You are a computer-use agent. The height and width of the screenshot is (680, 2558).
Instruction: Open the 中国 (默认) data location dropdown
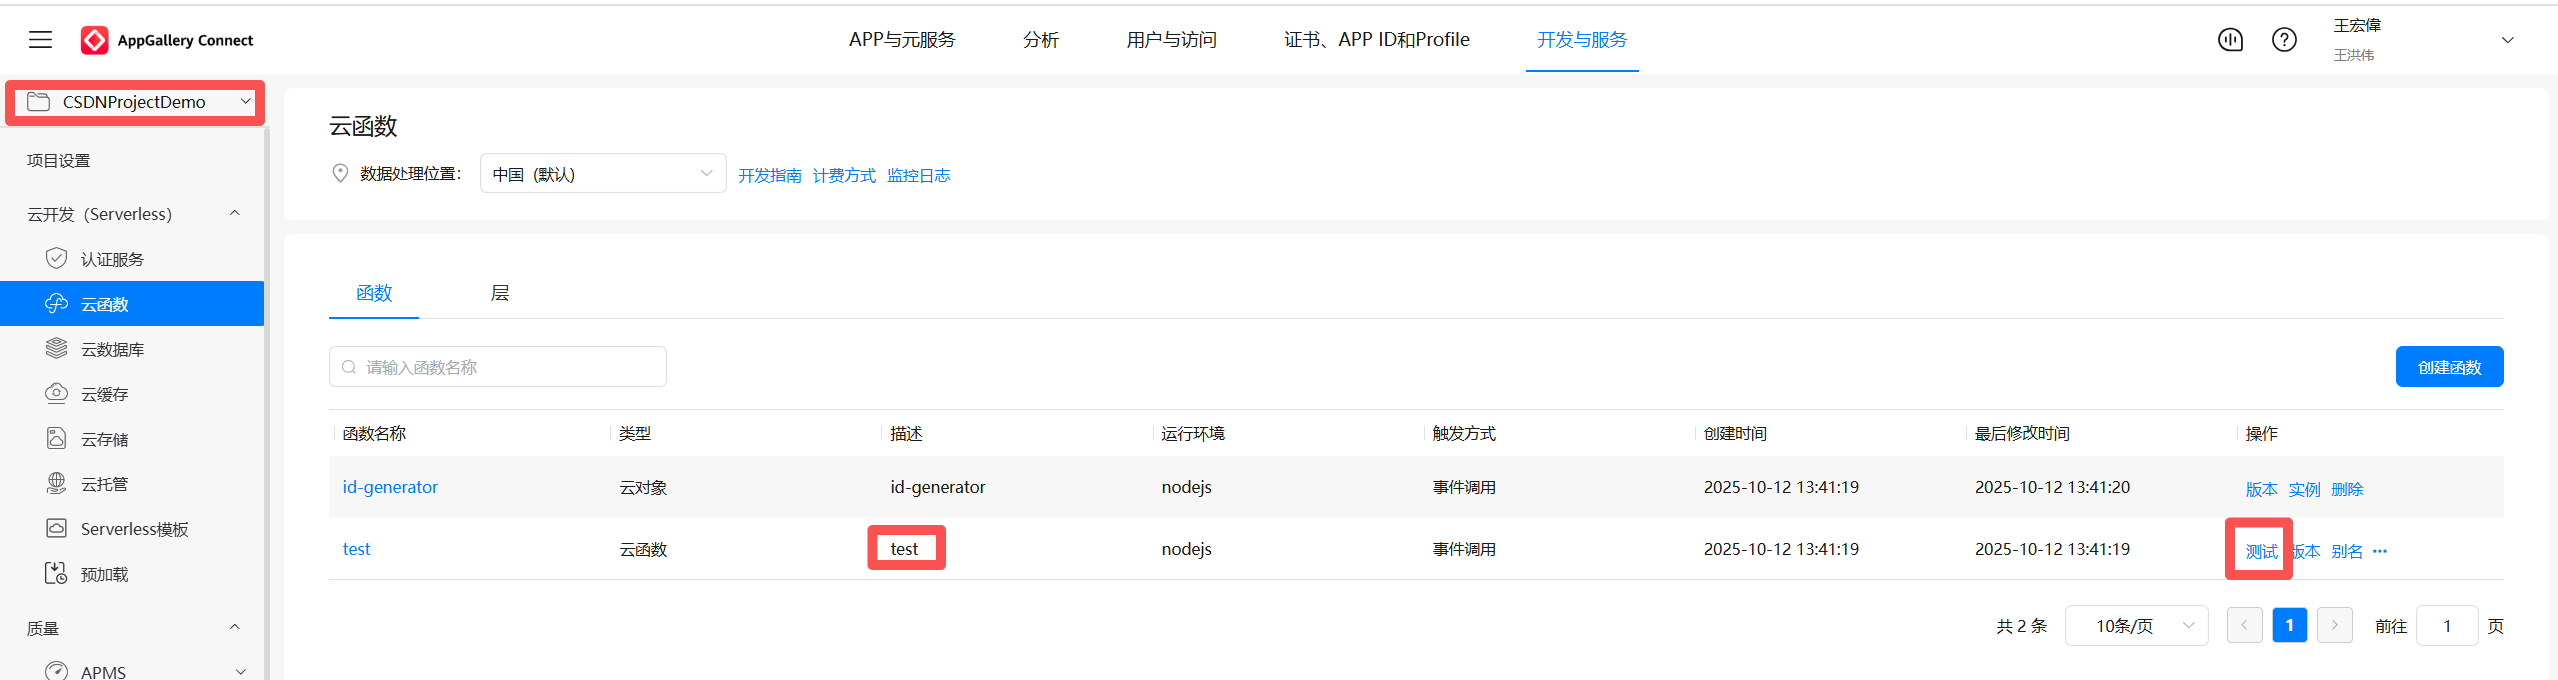click(x=603, y=174)
